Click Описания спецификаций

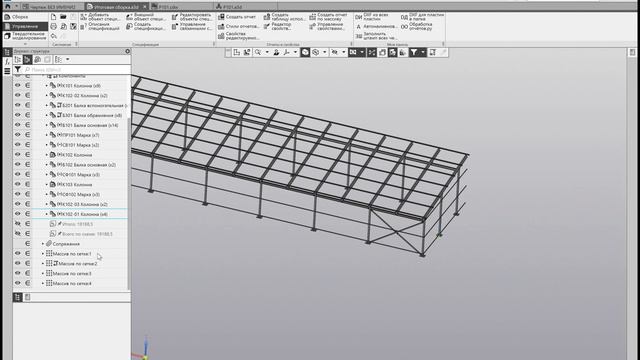(100, 27)
